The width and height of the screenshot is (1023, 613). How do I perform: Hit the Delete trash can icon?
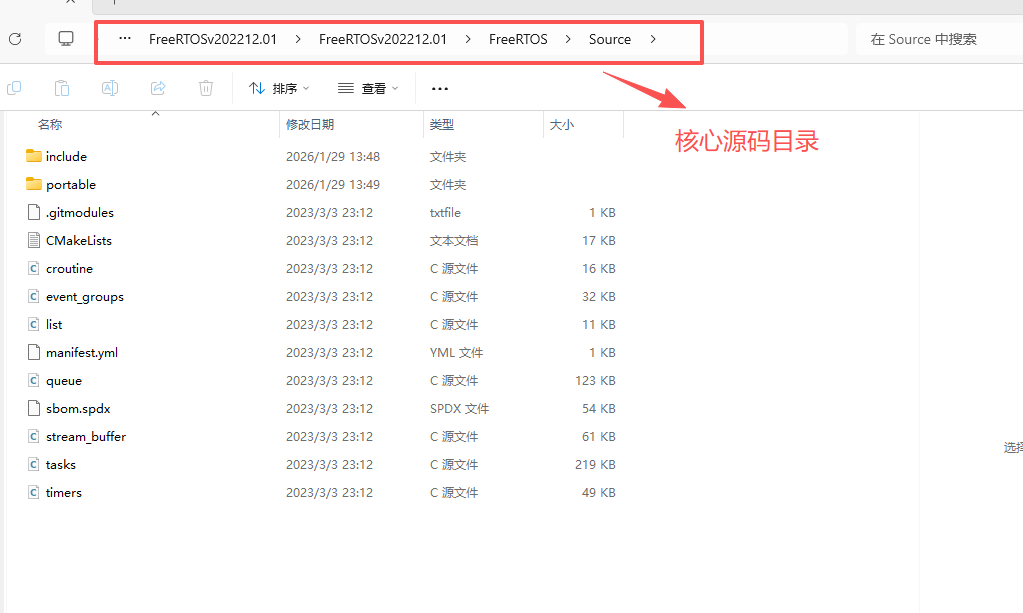[206, 88]
